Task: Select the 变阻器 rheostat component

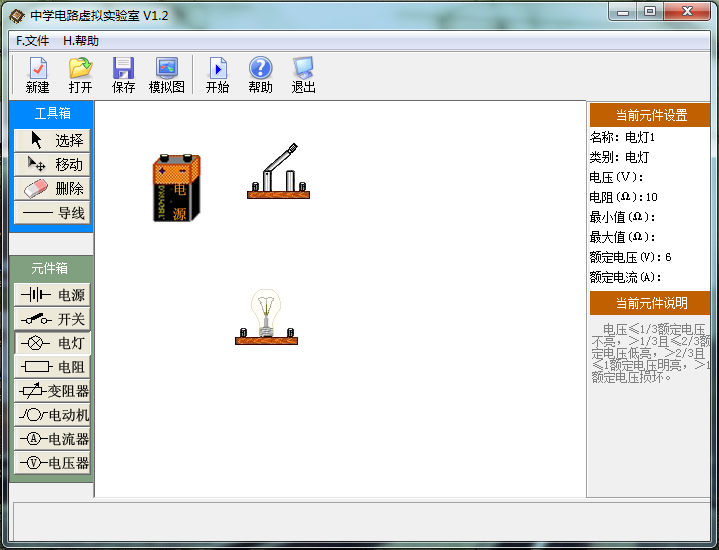Action: [53, 391]
